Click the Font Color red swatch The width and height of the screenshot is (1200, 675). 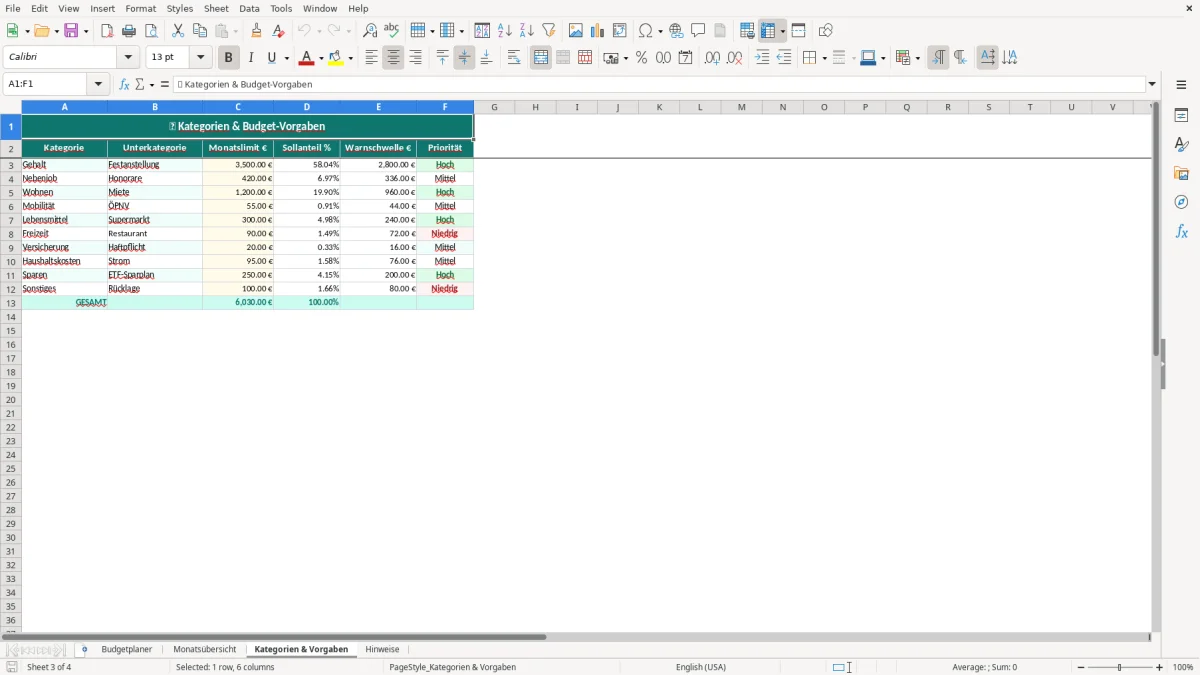pyautogui.click(x=307, y=58)
